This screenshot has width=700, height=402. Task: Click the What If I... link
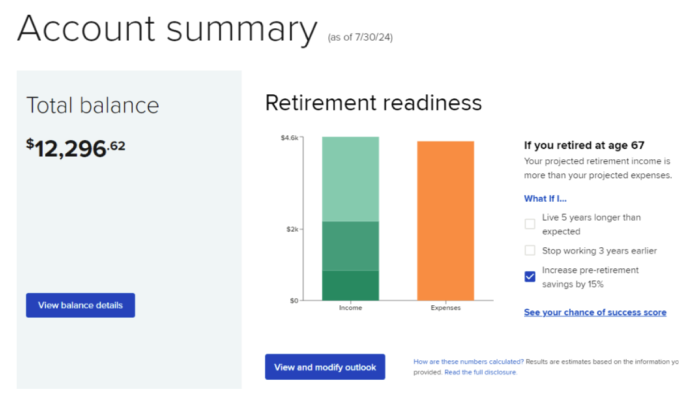coord(545,198)
